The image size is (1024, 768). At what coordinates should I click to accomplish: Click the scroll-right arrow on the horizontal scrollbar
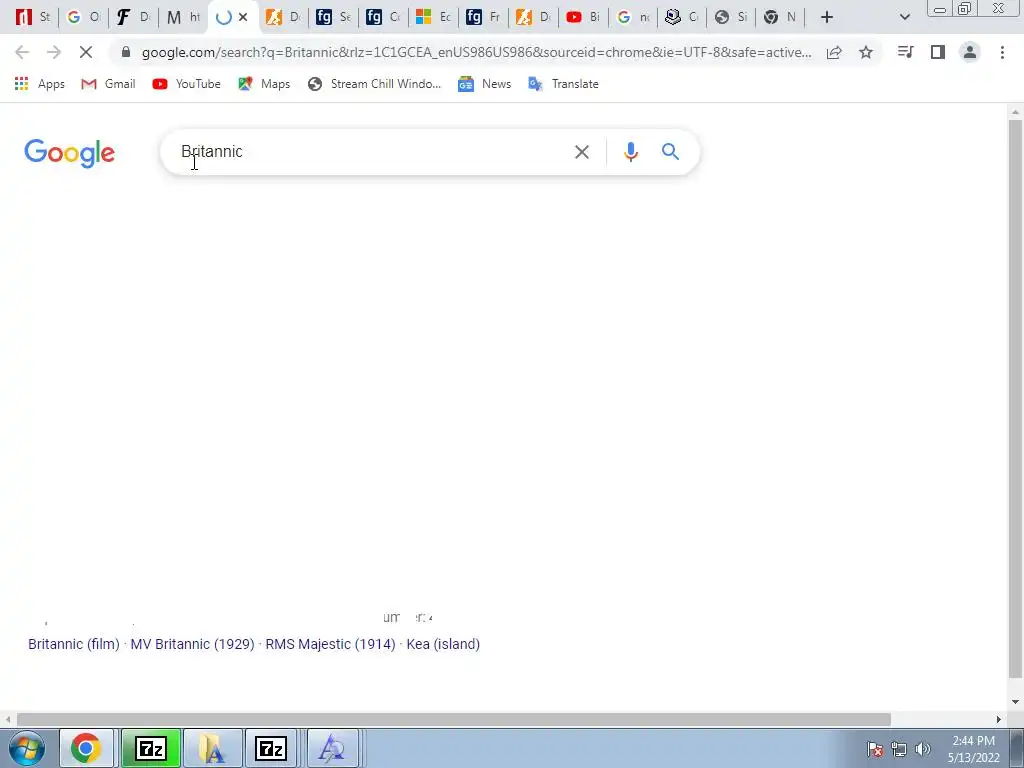click(999, 719)
